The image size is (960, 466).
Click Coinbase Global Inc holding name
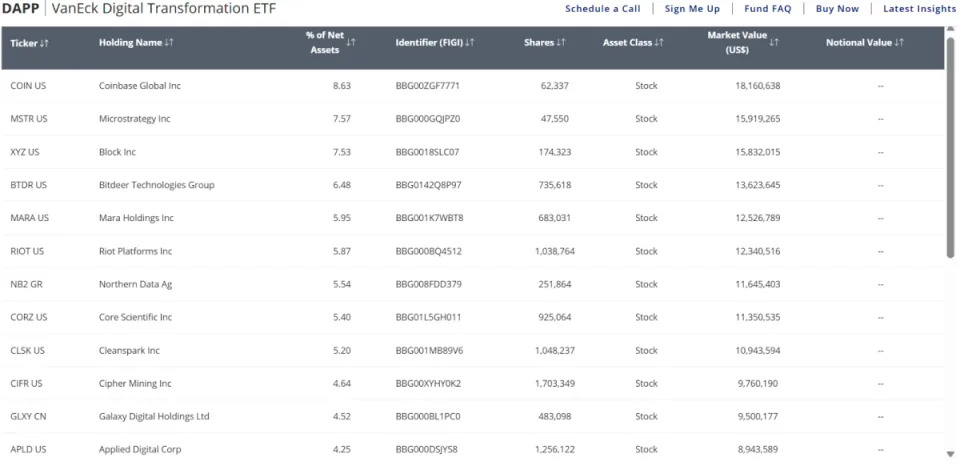click(140, 86)
